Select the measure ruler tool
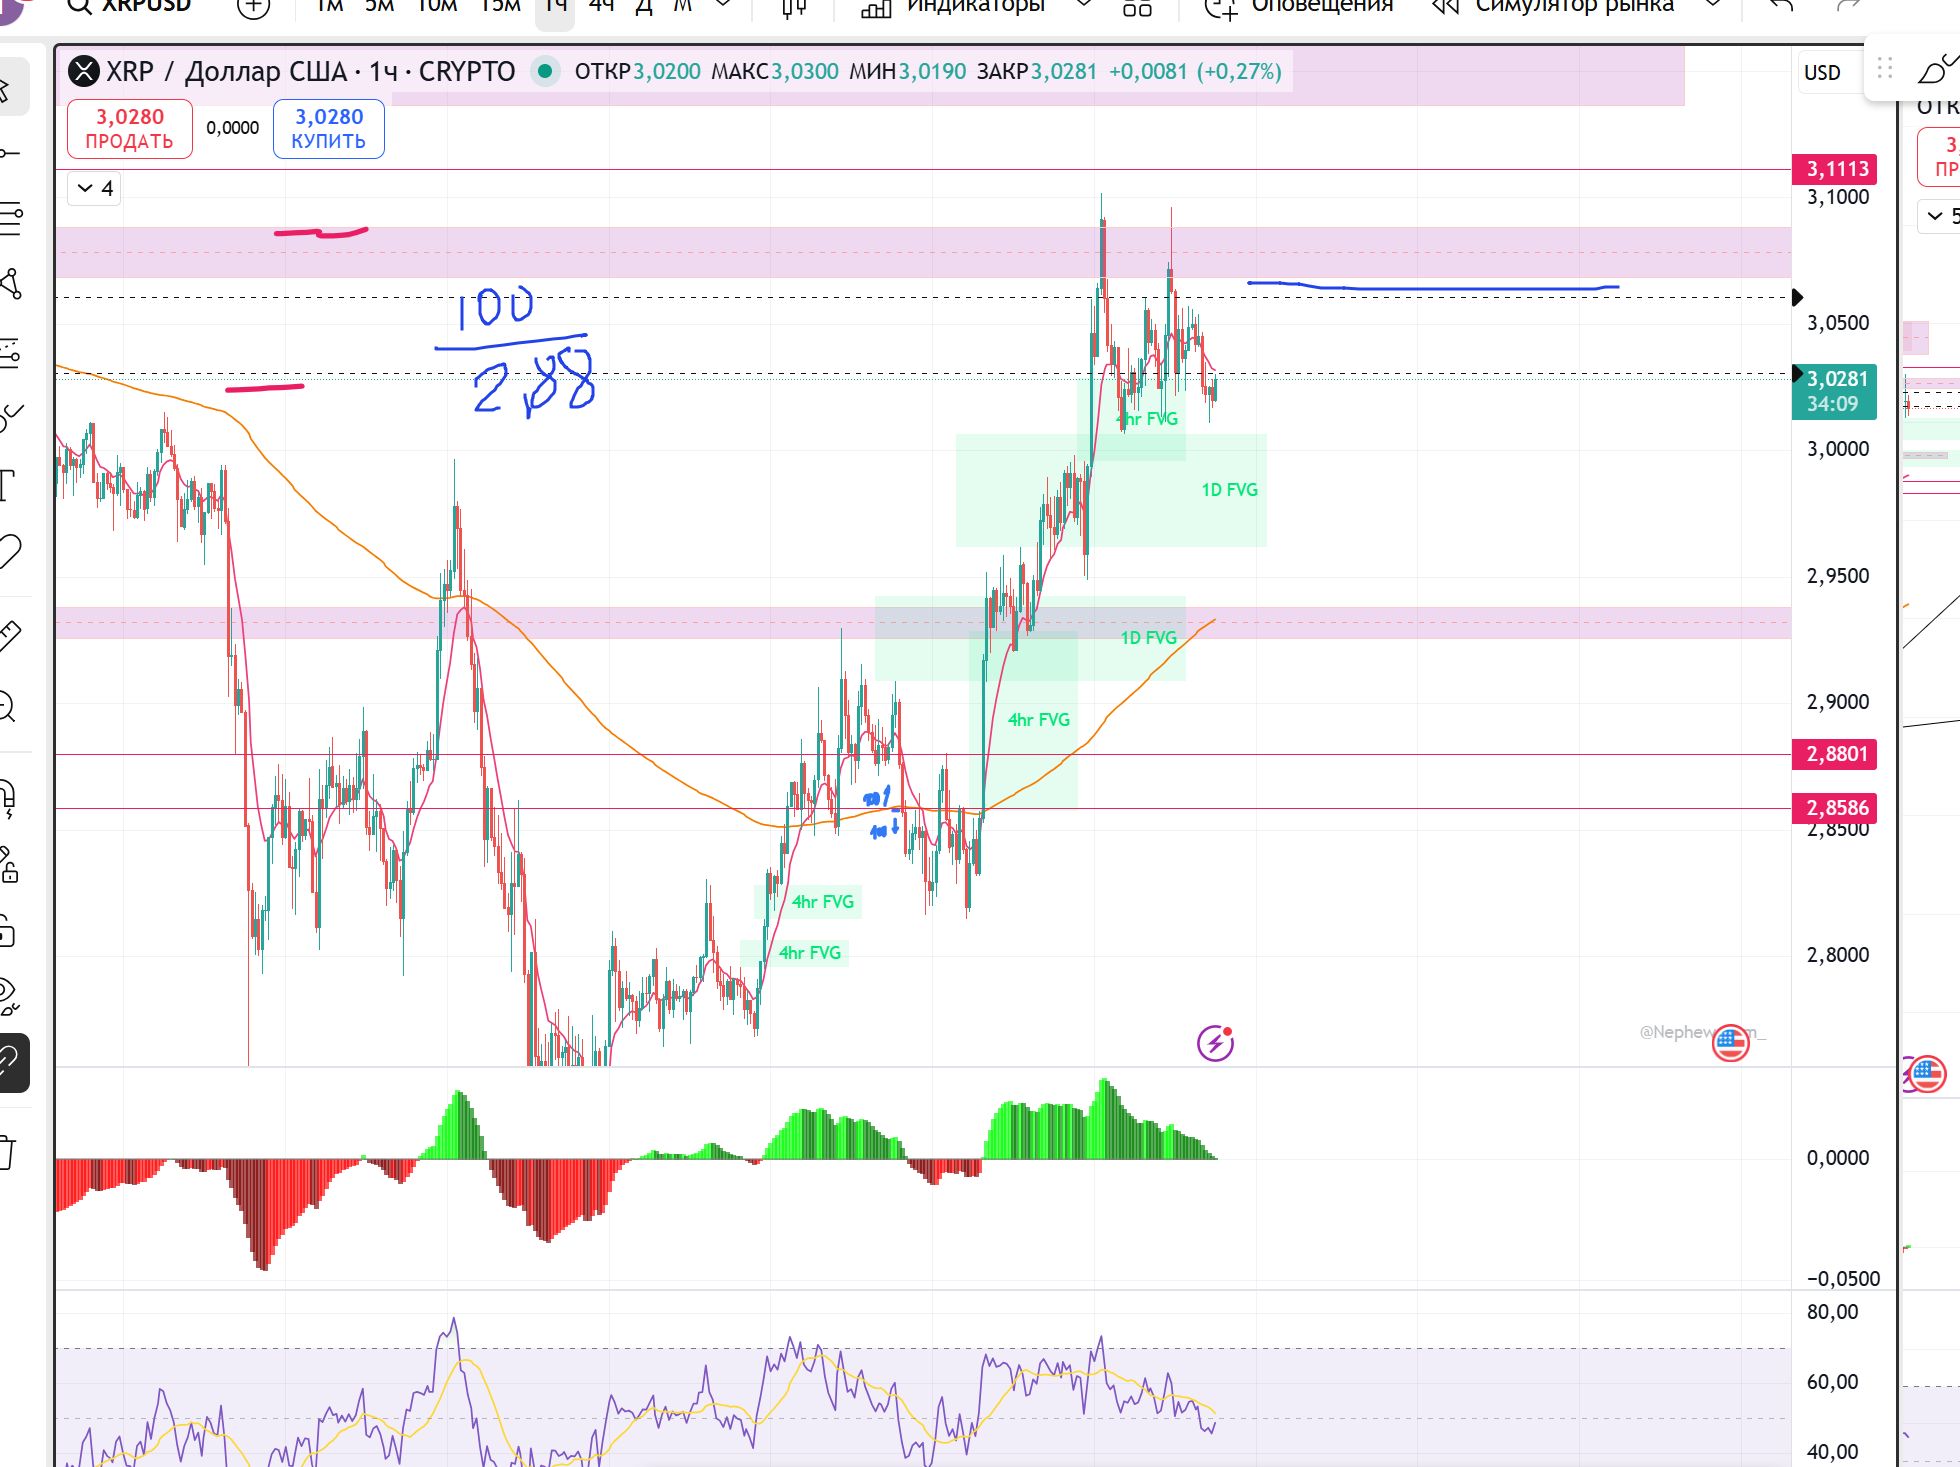 8,633
